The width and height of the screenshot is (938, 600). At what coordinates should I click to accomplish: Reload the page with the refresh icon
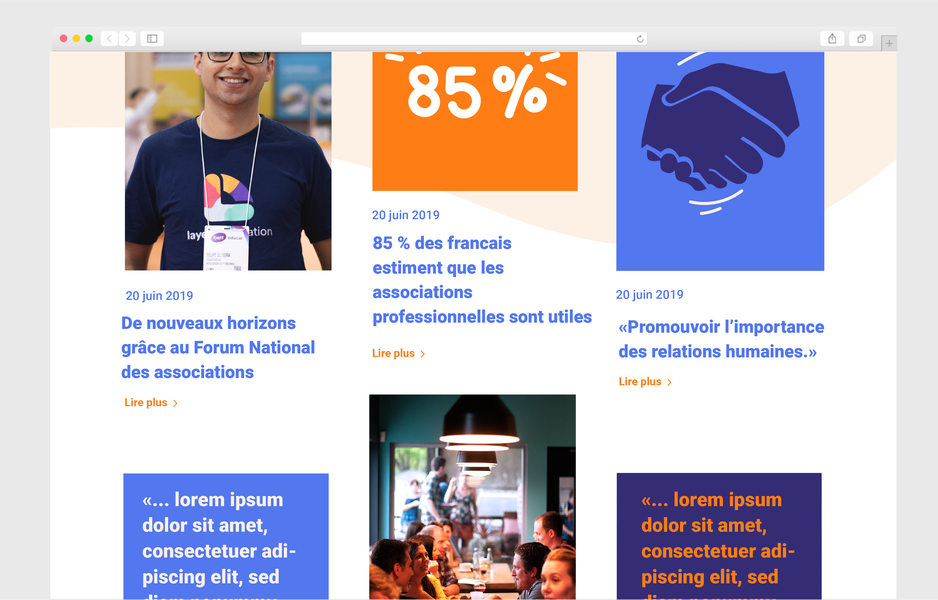[x=639, y=39]
